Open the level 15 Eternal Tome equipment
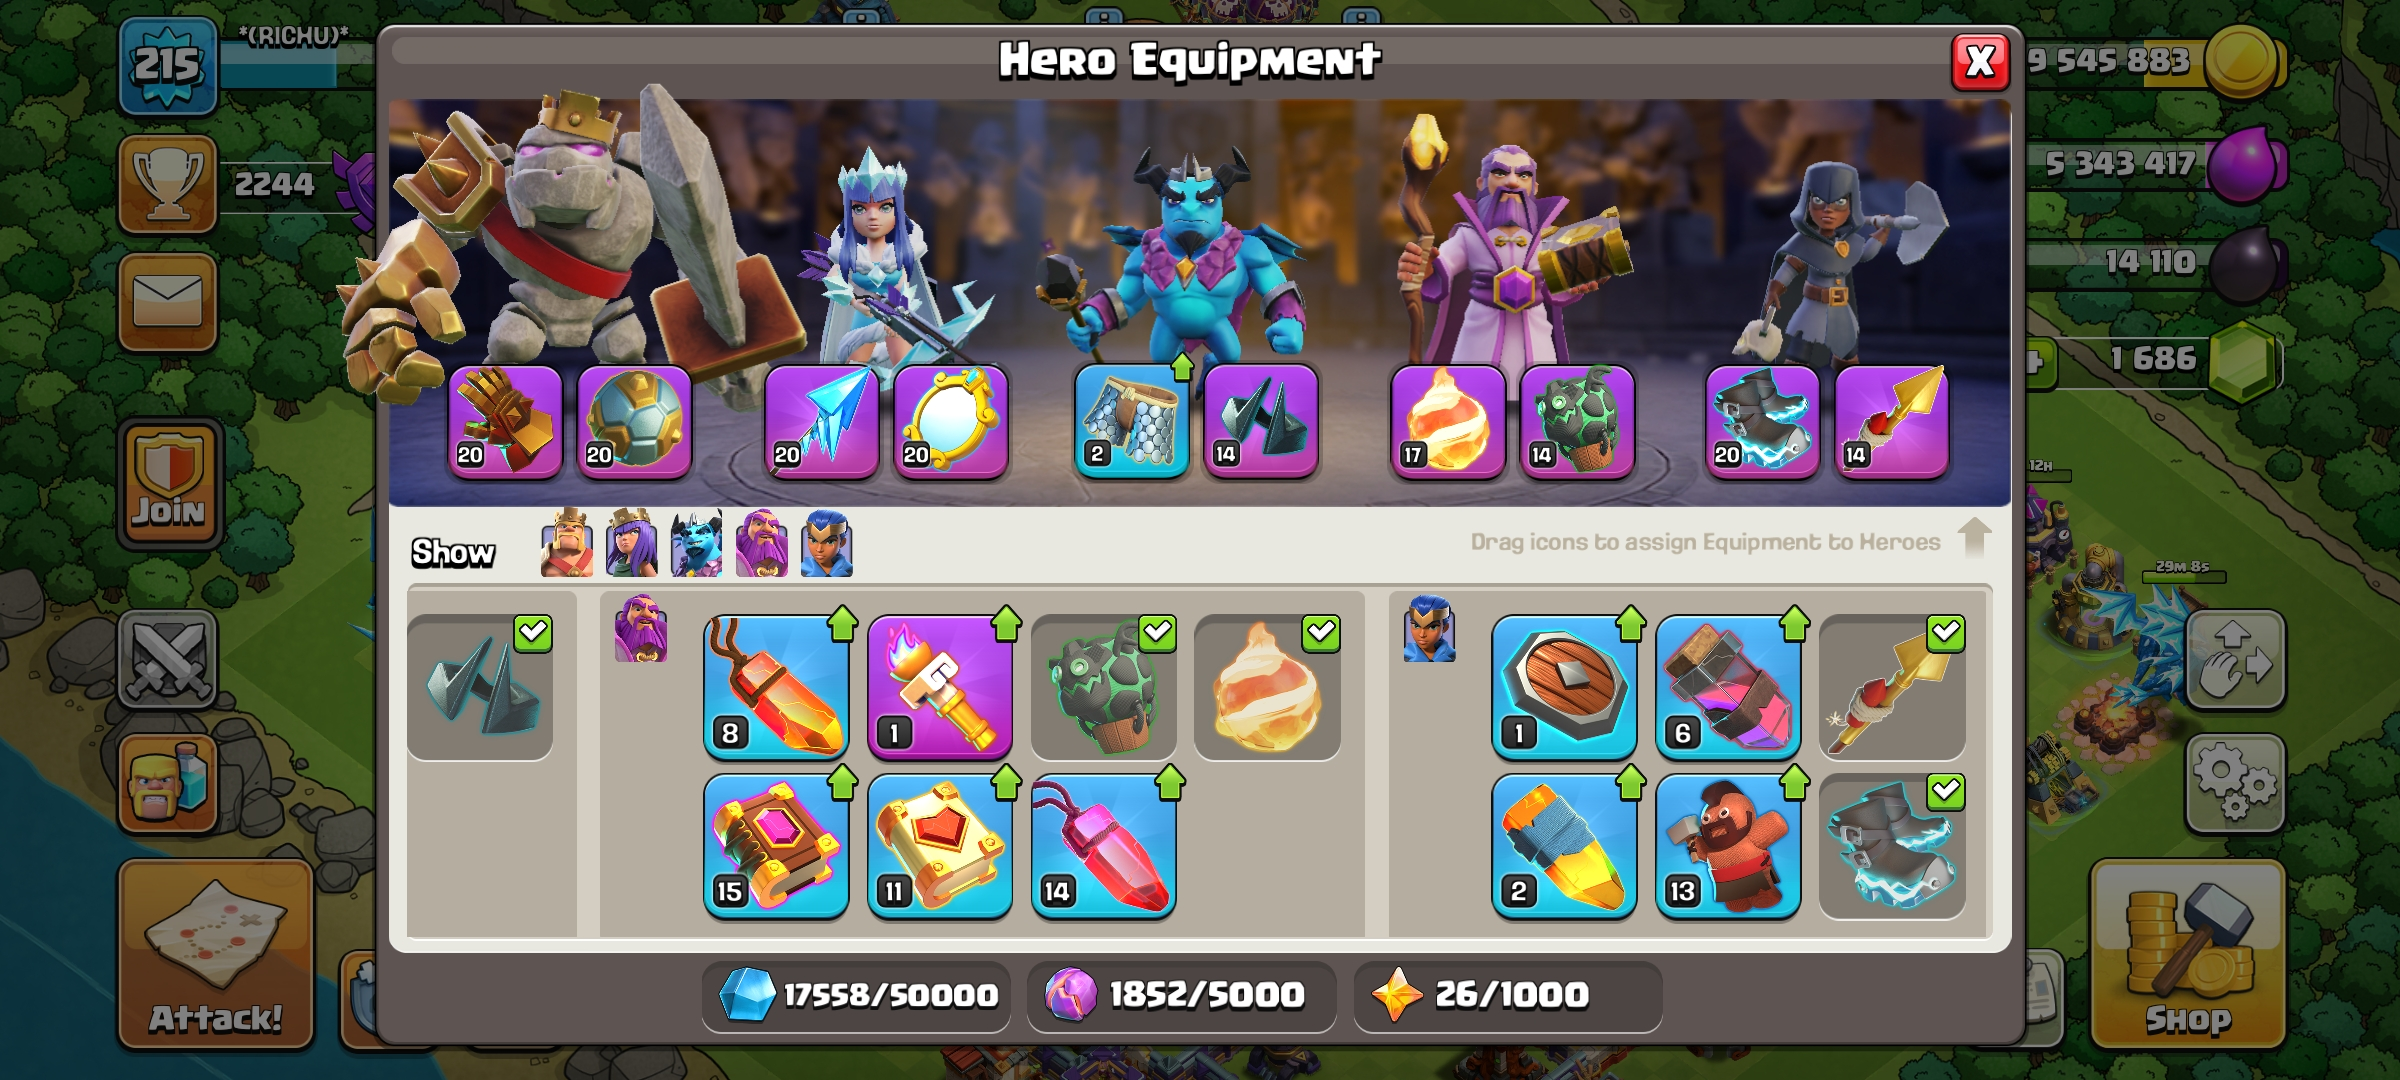This screenshot has width=2400, height=1080. click(x=776, y=846)
